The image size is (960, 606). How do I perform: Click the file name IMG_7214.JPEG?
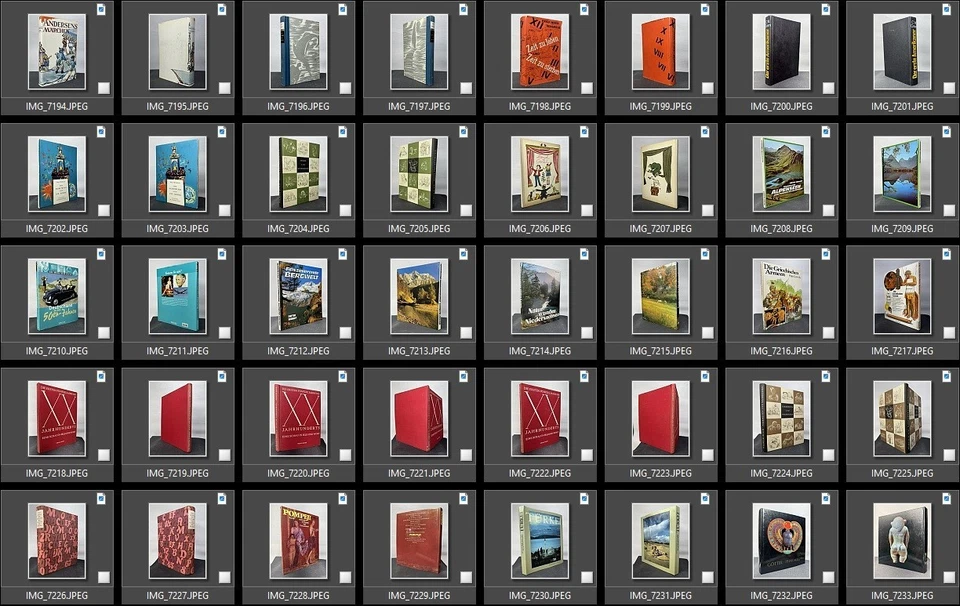coord(540,351)
